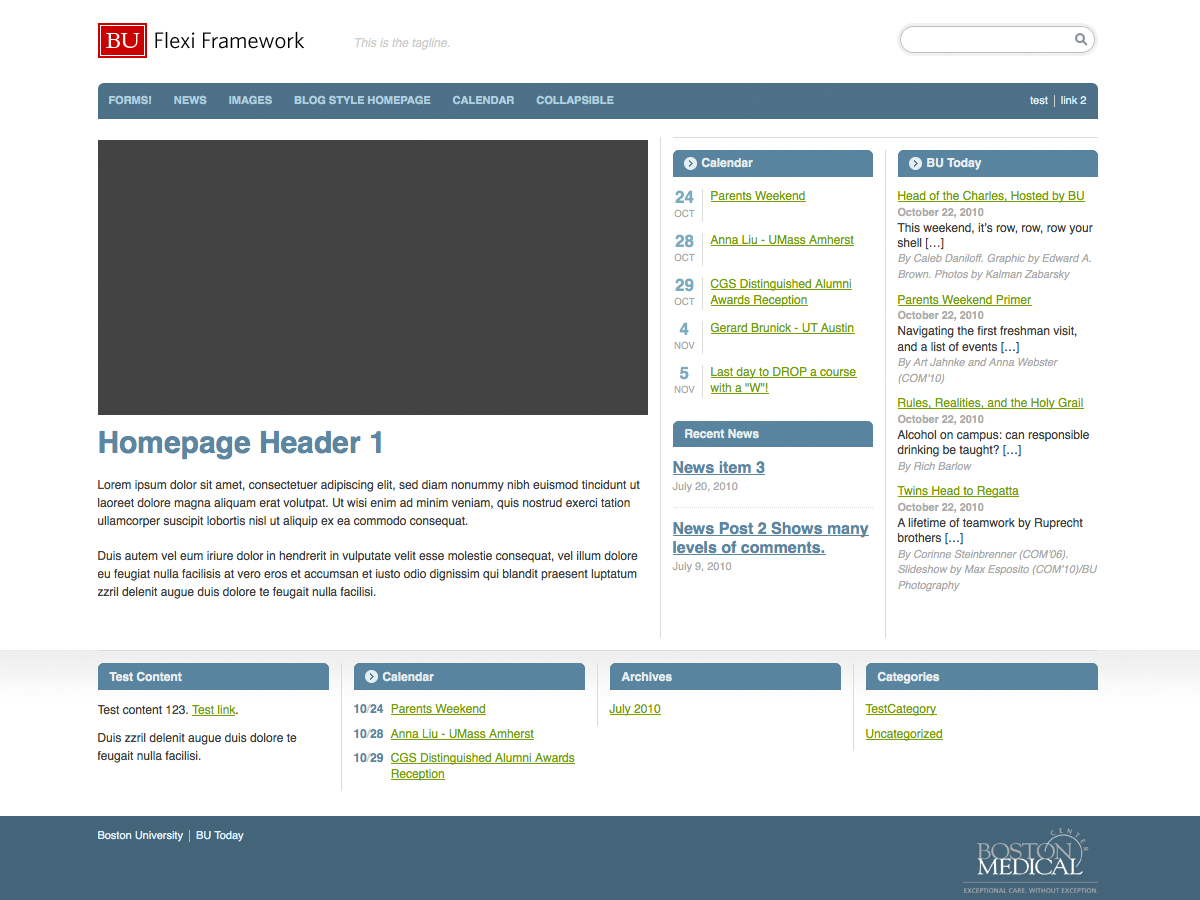Click arrow icon in sidebar Calendar header

click(x=690, y=163)
